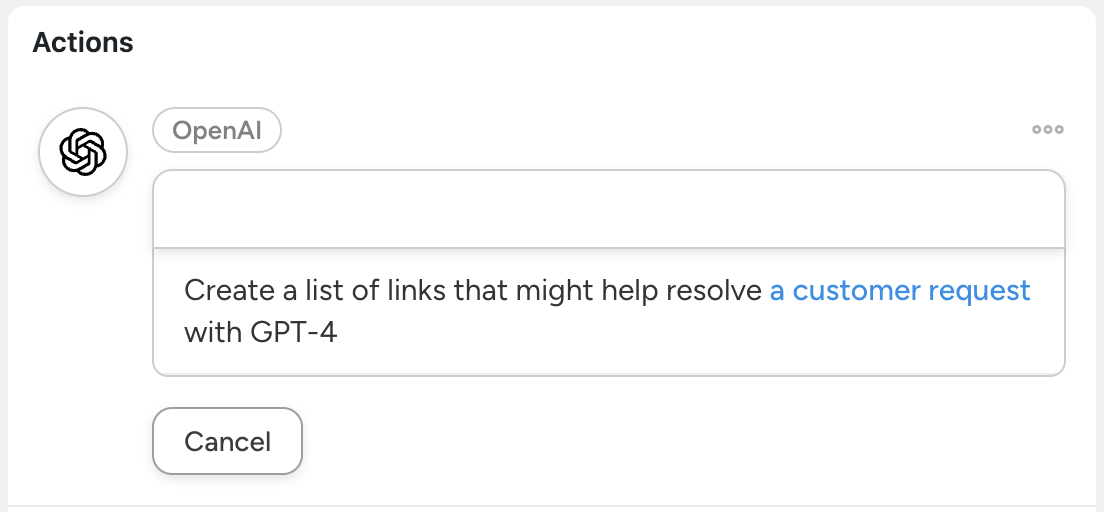This screenshot has width=1104, height=512.
Task: Click the Actions section heading
Action: (x=83, y=42)
